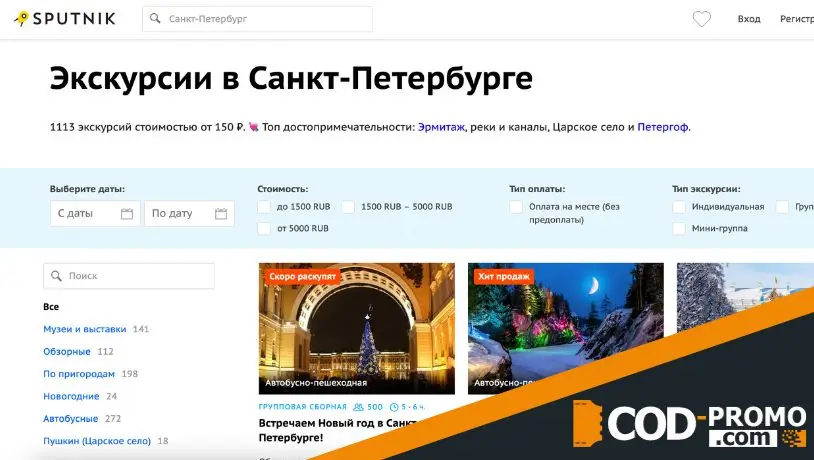
Task: Open favorites via heart icon
Action: 701,19
